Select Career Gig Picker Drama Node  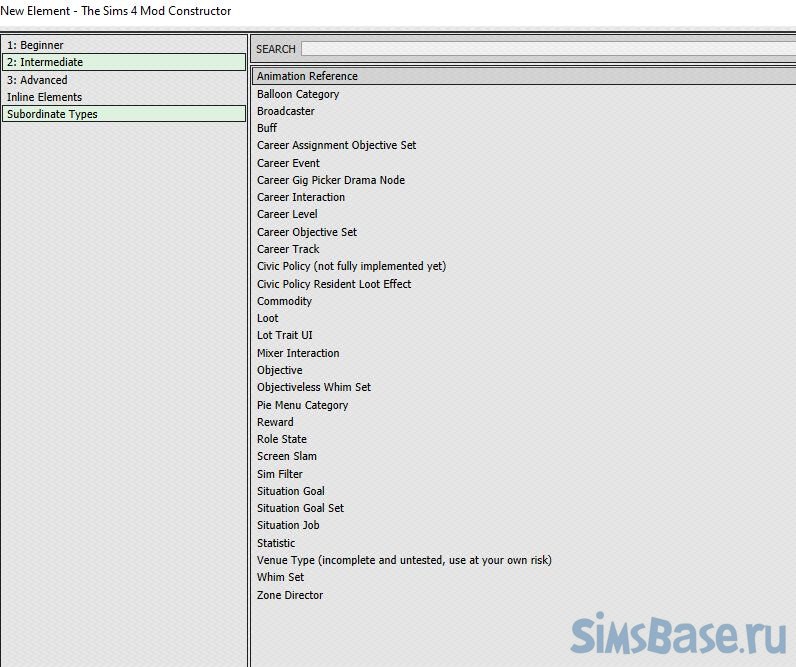tap(331, 180)
